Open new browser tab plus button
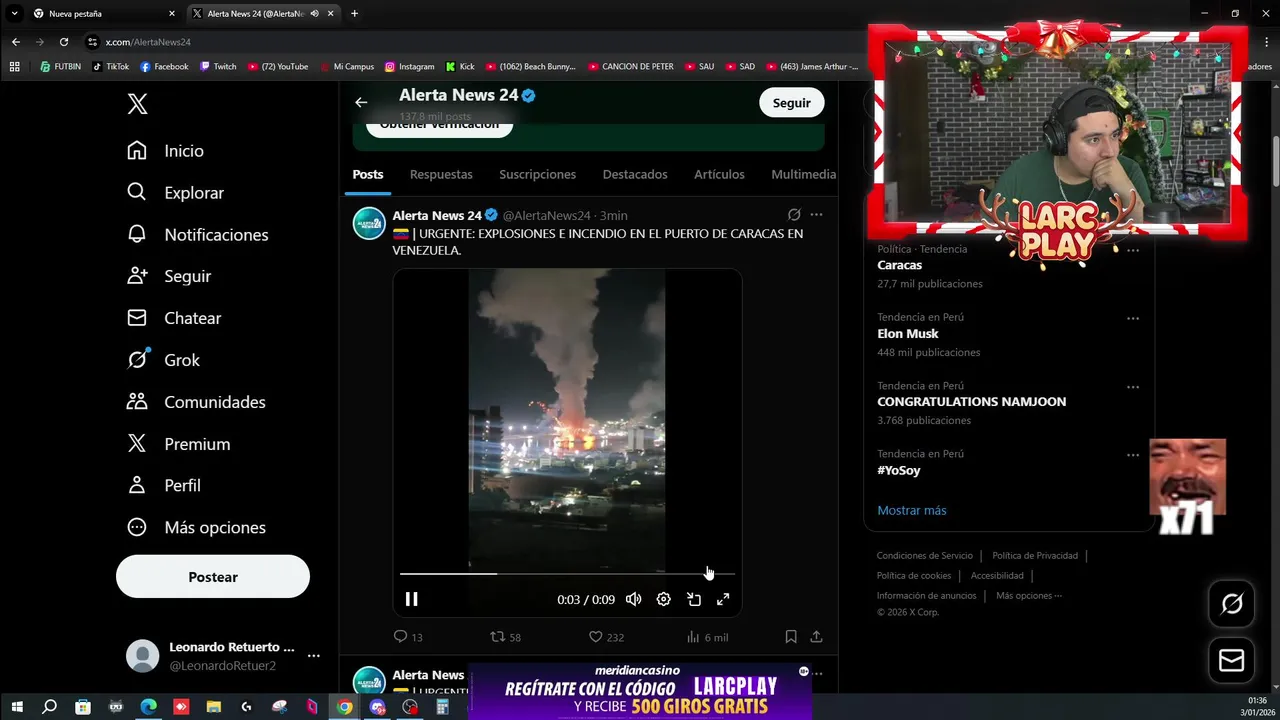1280x720 pixels. [354, 14]
